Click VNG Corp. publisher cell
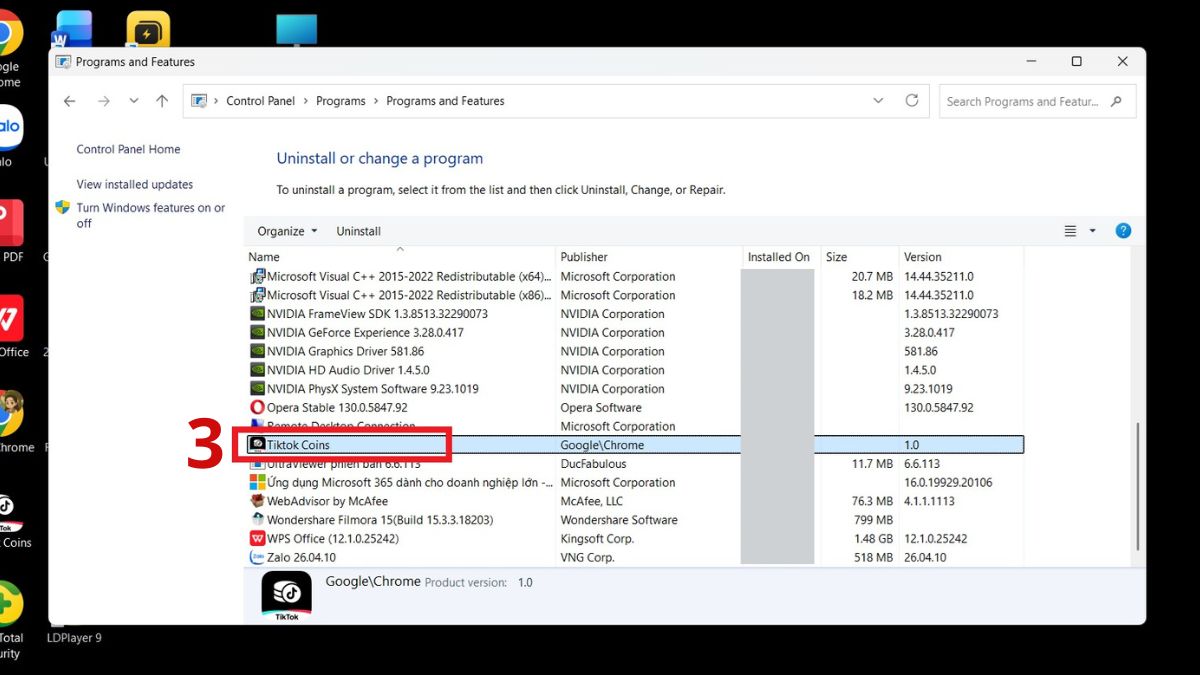This screenshot has width=1200, height=675. [587, 558]
